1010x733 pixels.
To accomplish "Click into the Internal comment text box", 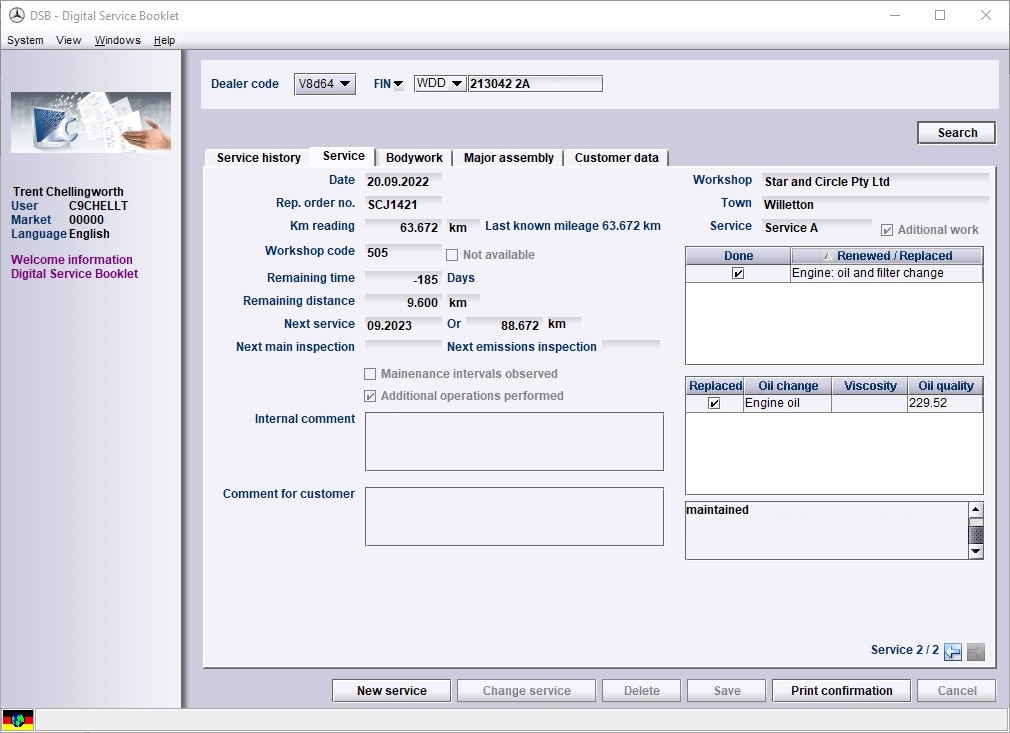I will tap(514, 442).
